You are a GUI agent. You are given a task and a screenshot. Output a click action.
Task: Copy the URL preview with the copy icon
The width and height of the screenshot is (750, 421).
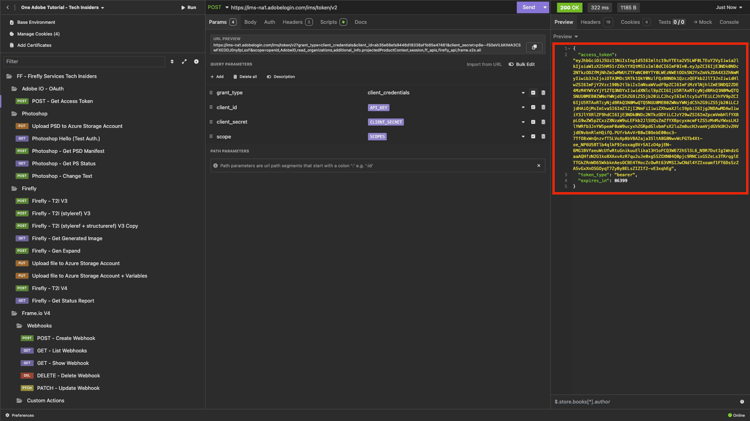(x=534, y=47)
